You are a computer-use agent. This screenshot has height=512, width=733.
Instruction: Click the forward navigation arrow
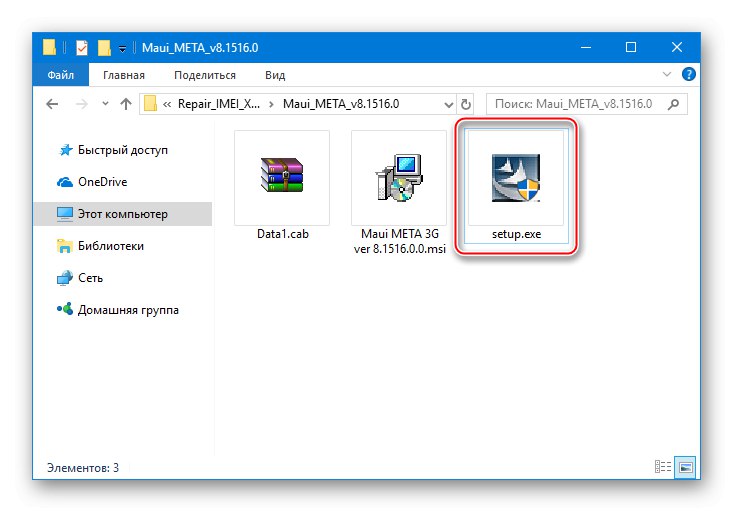(x=82, y=104)
